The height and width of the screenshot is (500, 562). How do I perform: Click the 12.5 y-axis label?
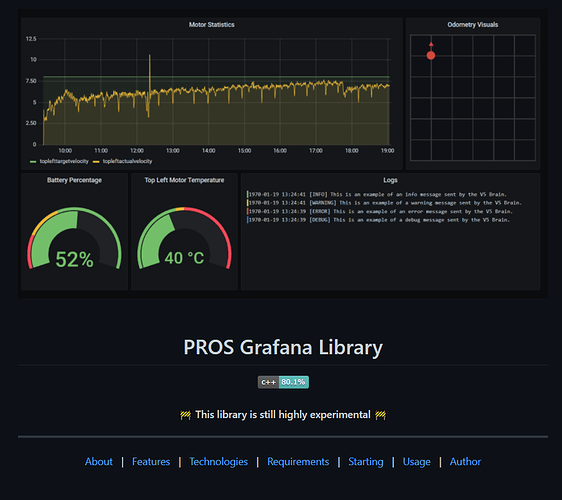pyautogui.click(x=31, y=39)
